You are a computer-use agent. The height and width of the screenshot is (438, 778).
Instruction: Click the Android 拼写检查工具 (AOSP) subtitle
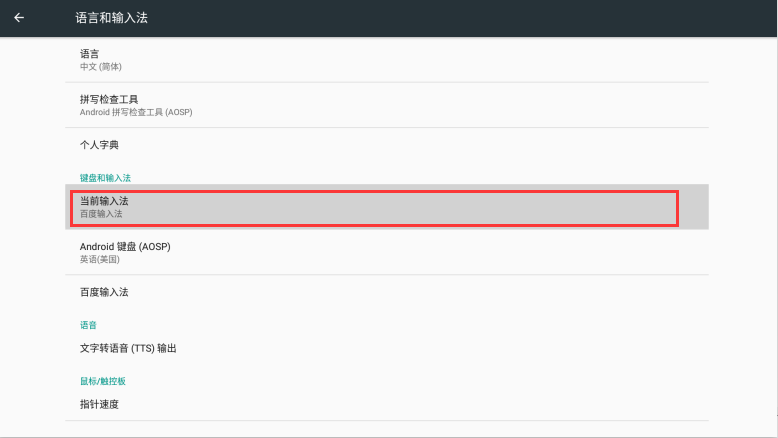[135, 112]
